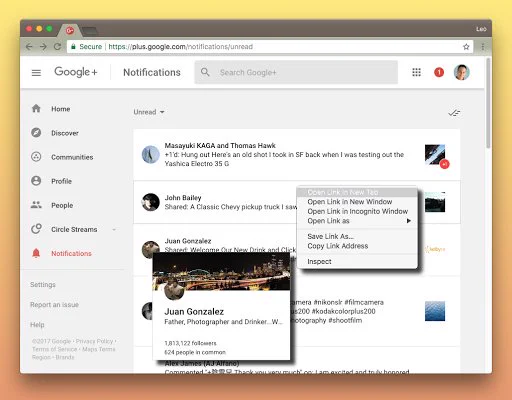Image resolution: width=512 pixels, height=400 pixels.
Task: Mark all notifications as read icon
Action: (454, 113)
